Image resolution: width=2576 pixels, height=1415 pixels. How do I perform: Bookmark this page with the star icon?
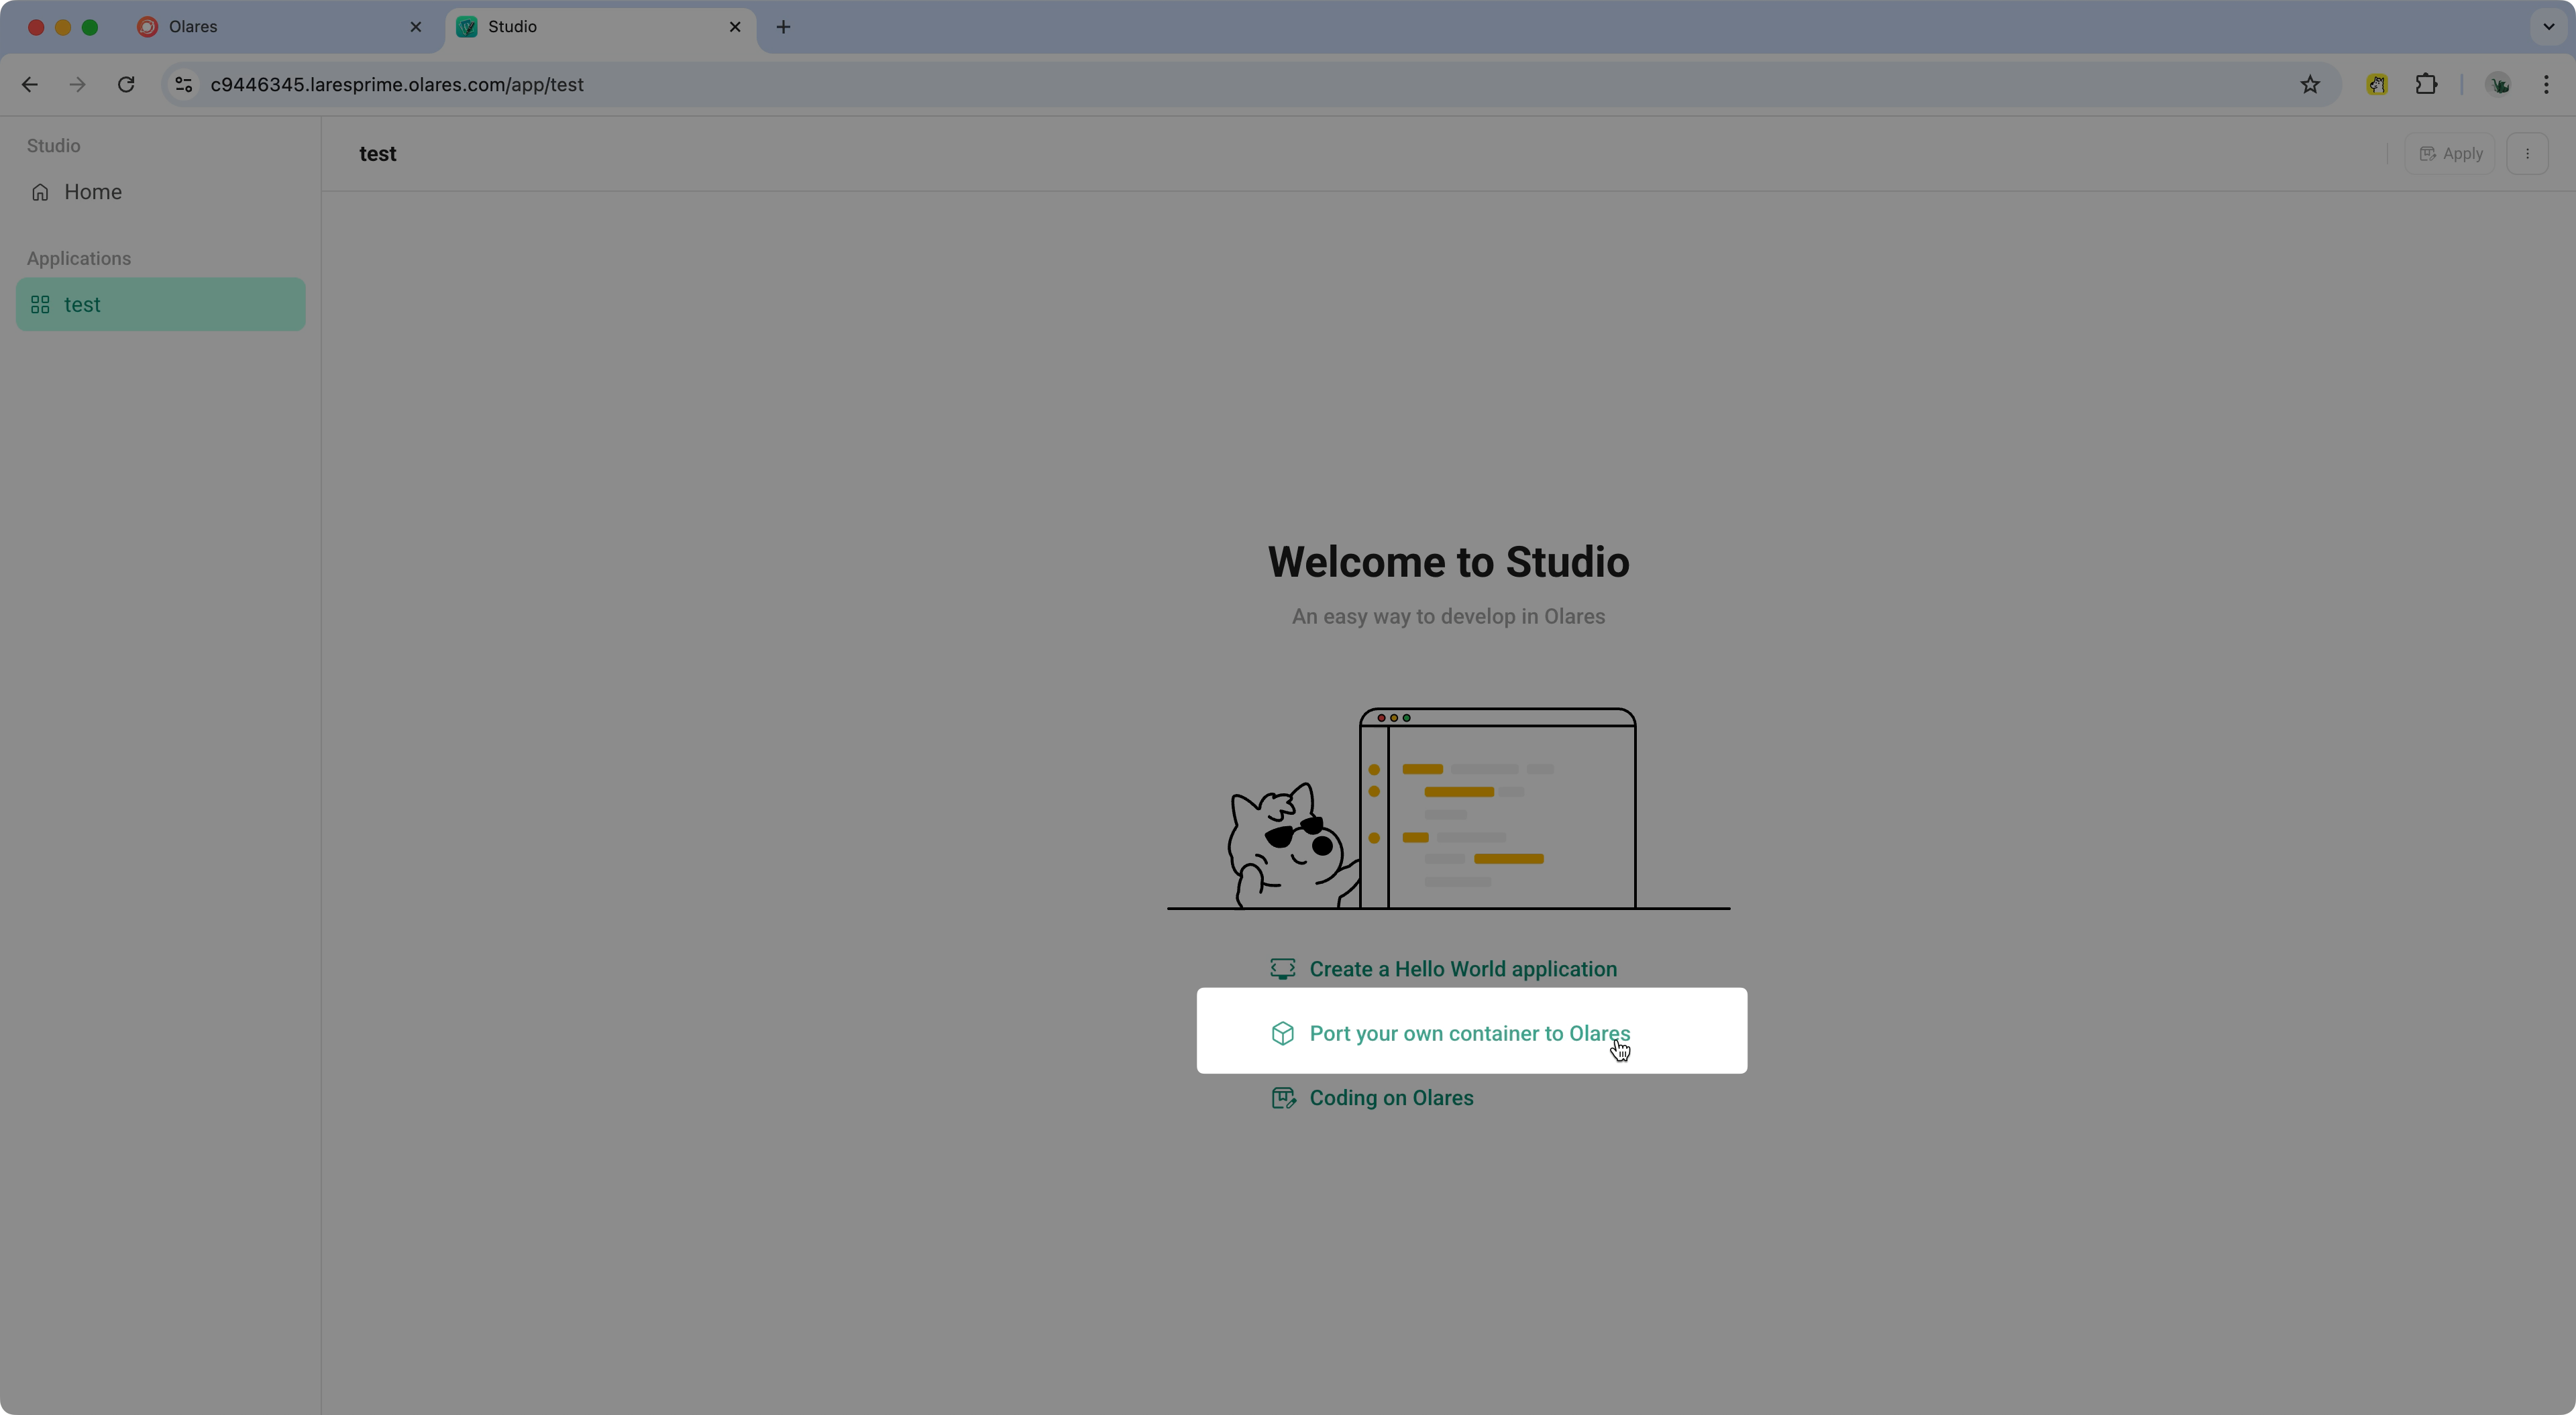(x=2309, y=85)
